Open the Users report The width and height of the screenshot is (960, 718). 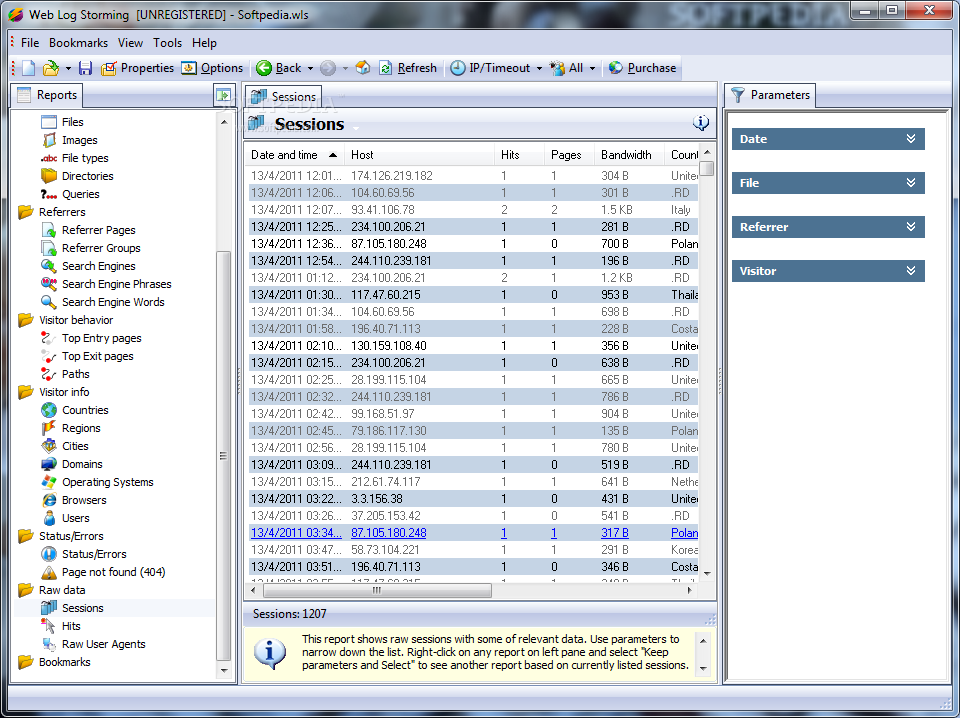pyautogui.click(x=65, y=518)
